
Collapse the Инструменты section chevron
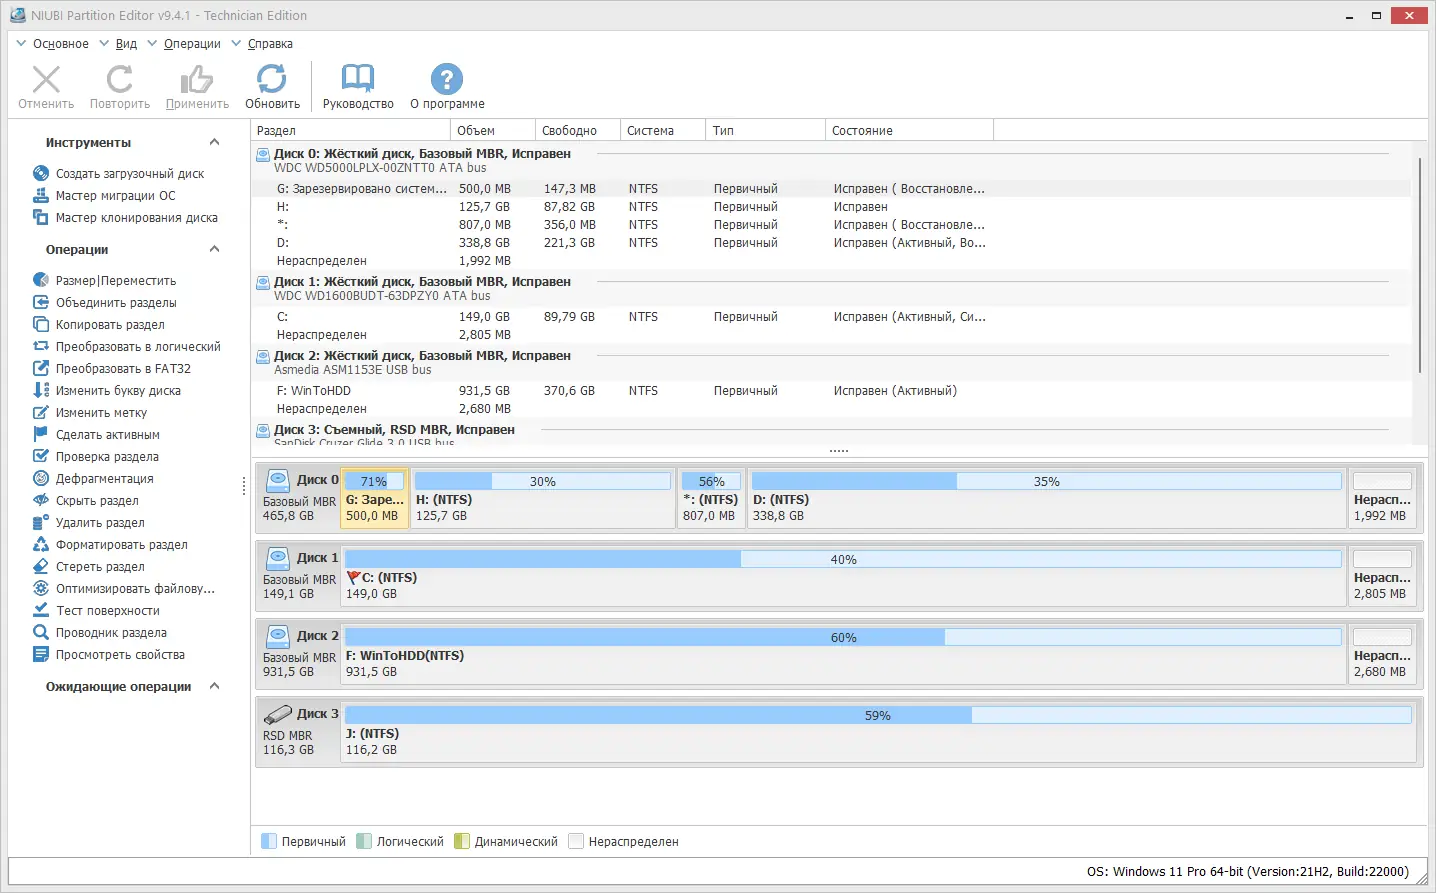click(x=214, y=142)
